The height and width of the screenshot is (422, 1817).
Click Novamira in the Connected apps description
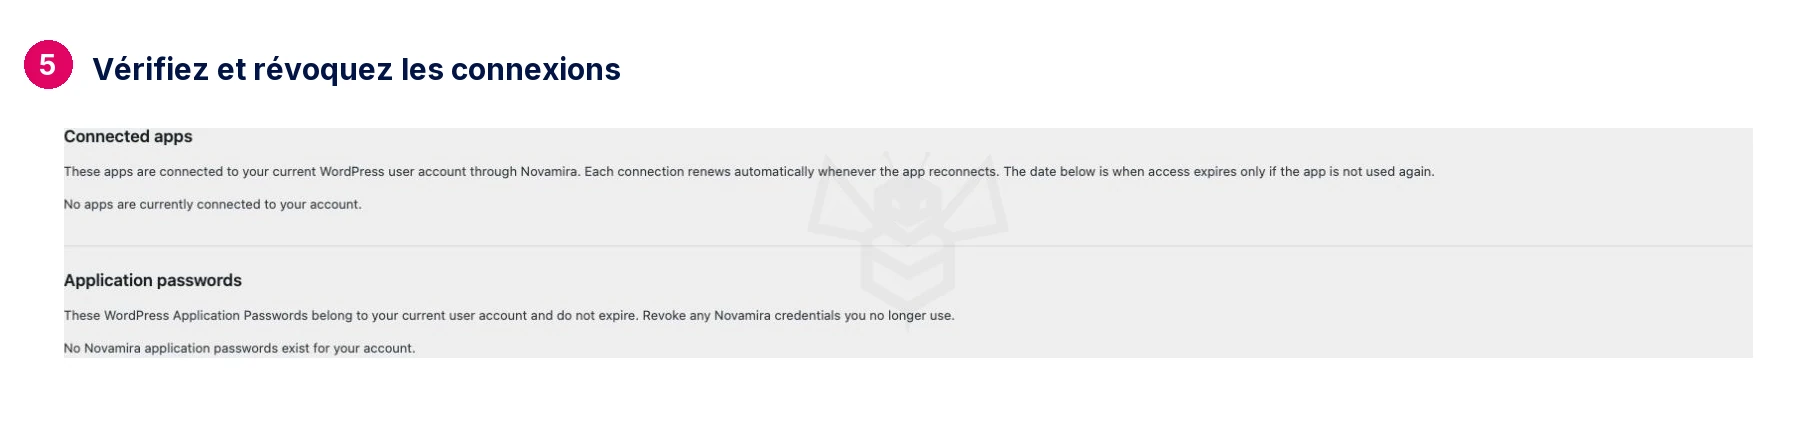coord(549,172)
